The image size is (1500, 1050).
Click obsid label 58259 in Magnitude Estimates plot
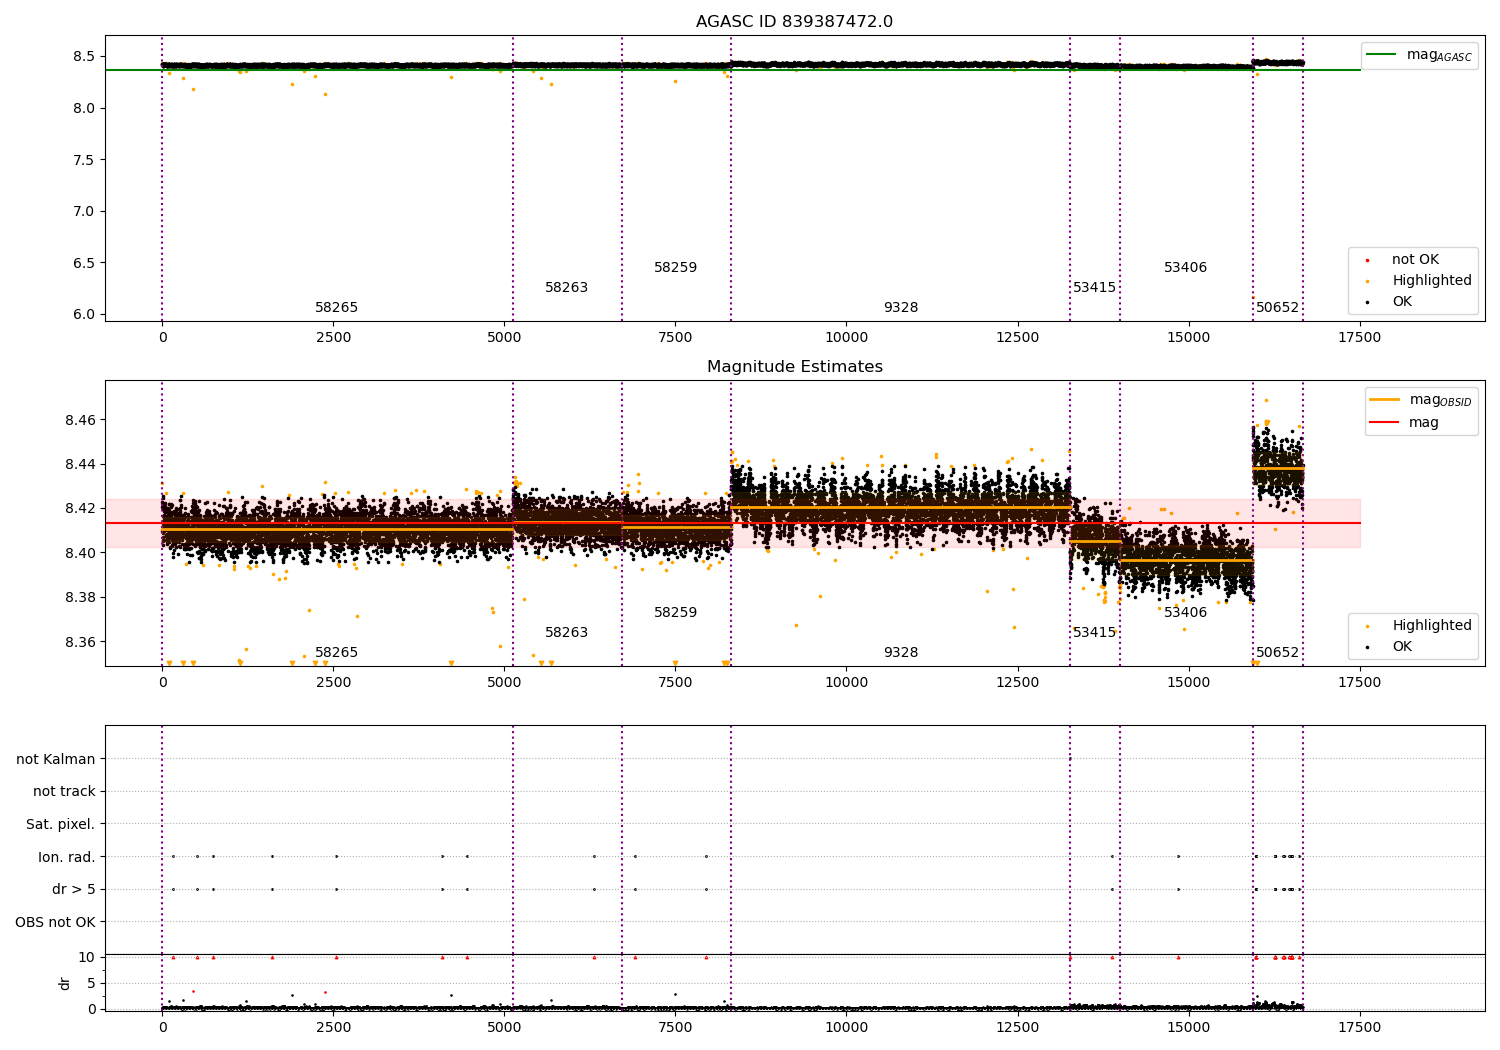click(x=675, y=613)
